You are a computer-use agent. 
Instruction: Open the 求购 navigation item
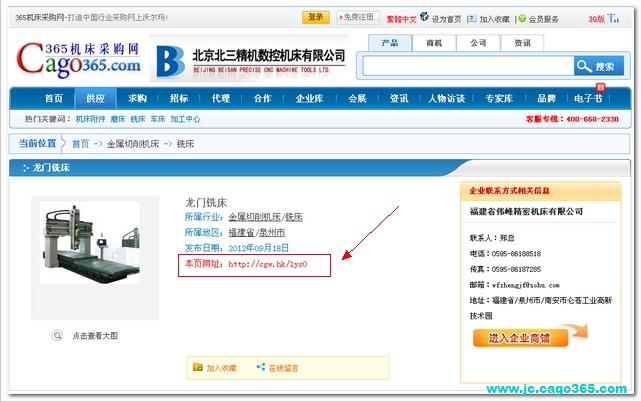tap(137, 99)
